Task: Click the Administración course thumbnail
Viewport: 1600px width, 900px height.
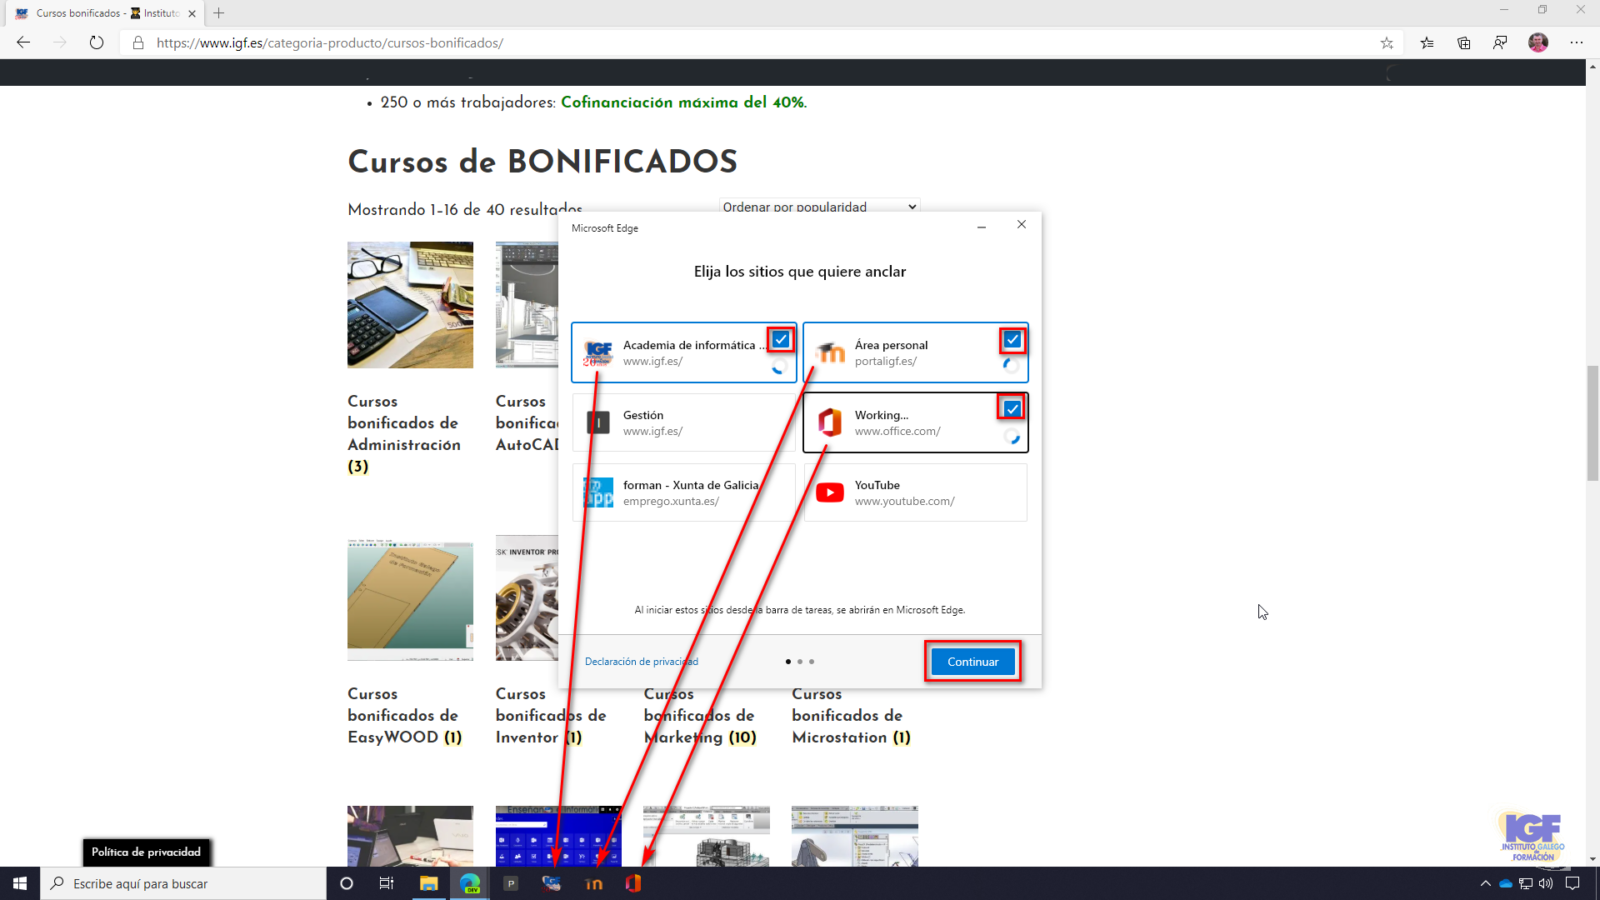Action: 410,305
